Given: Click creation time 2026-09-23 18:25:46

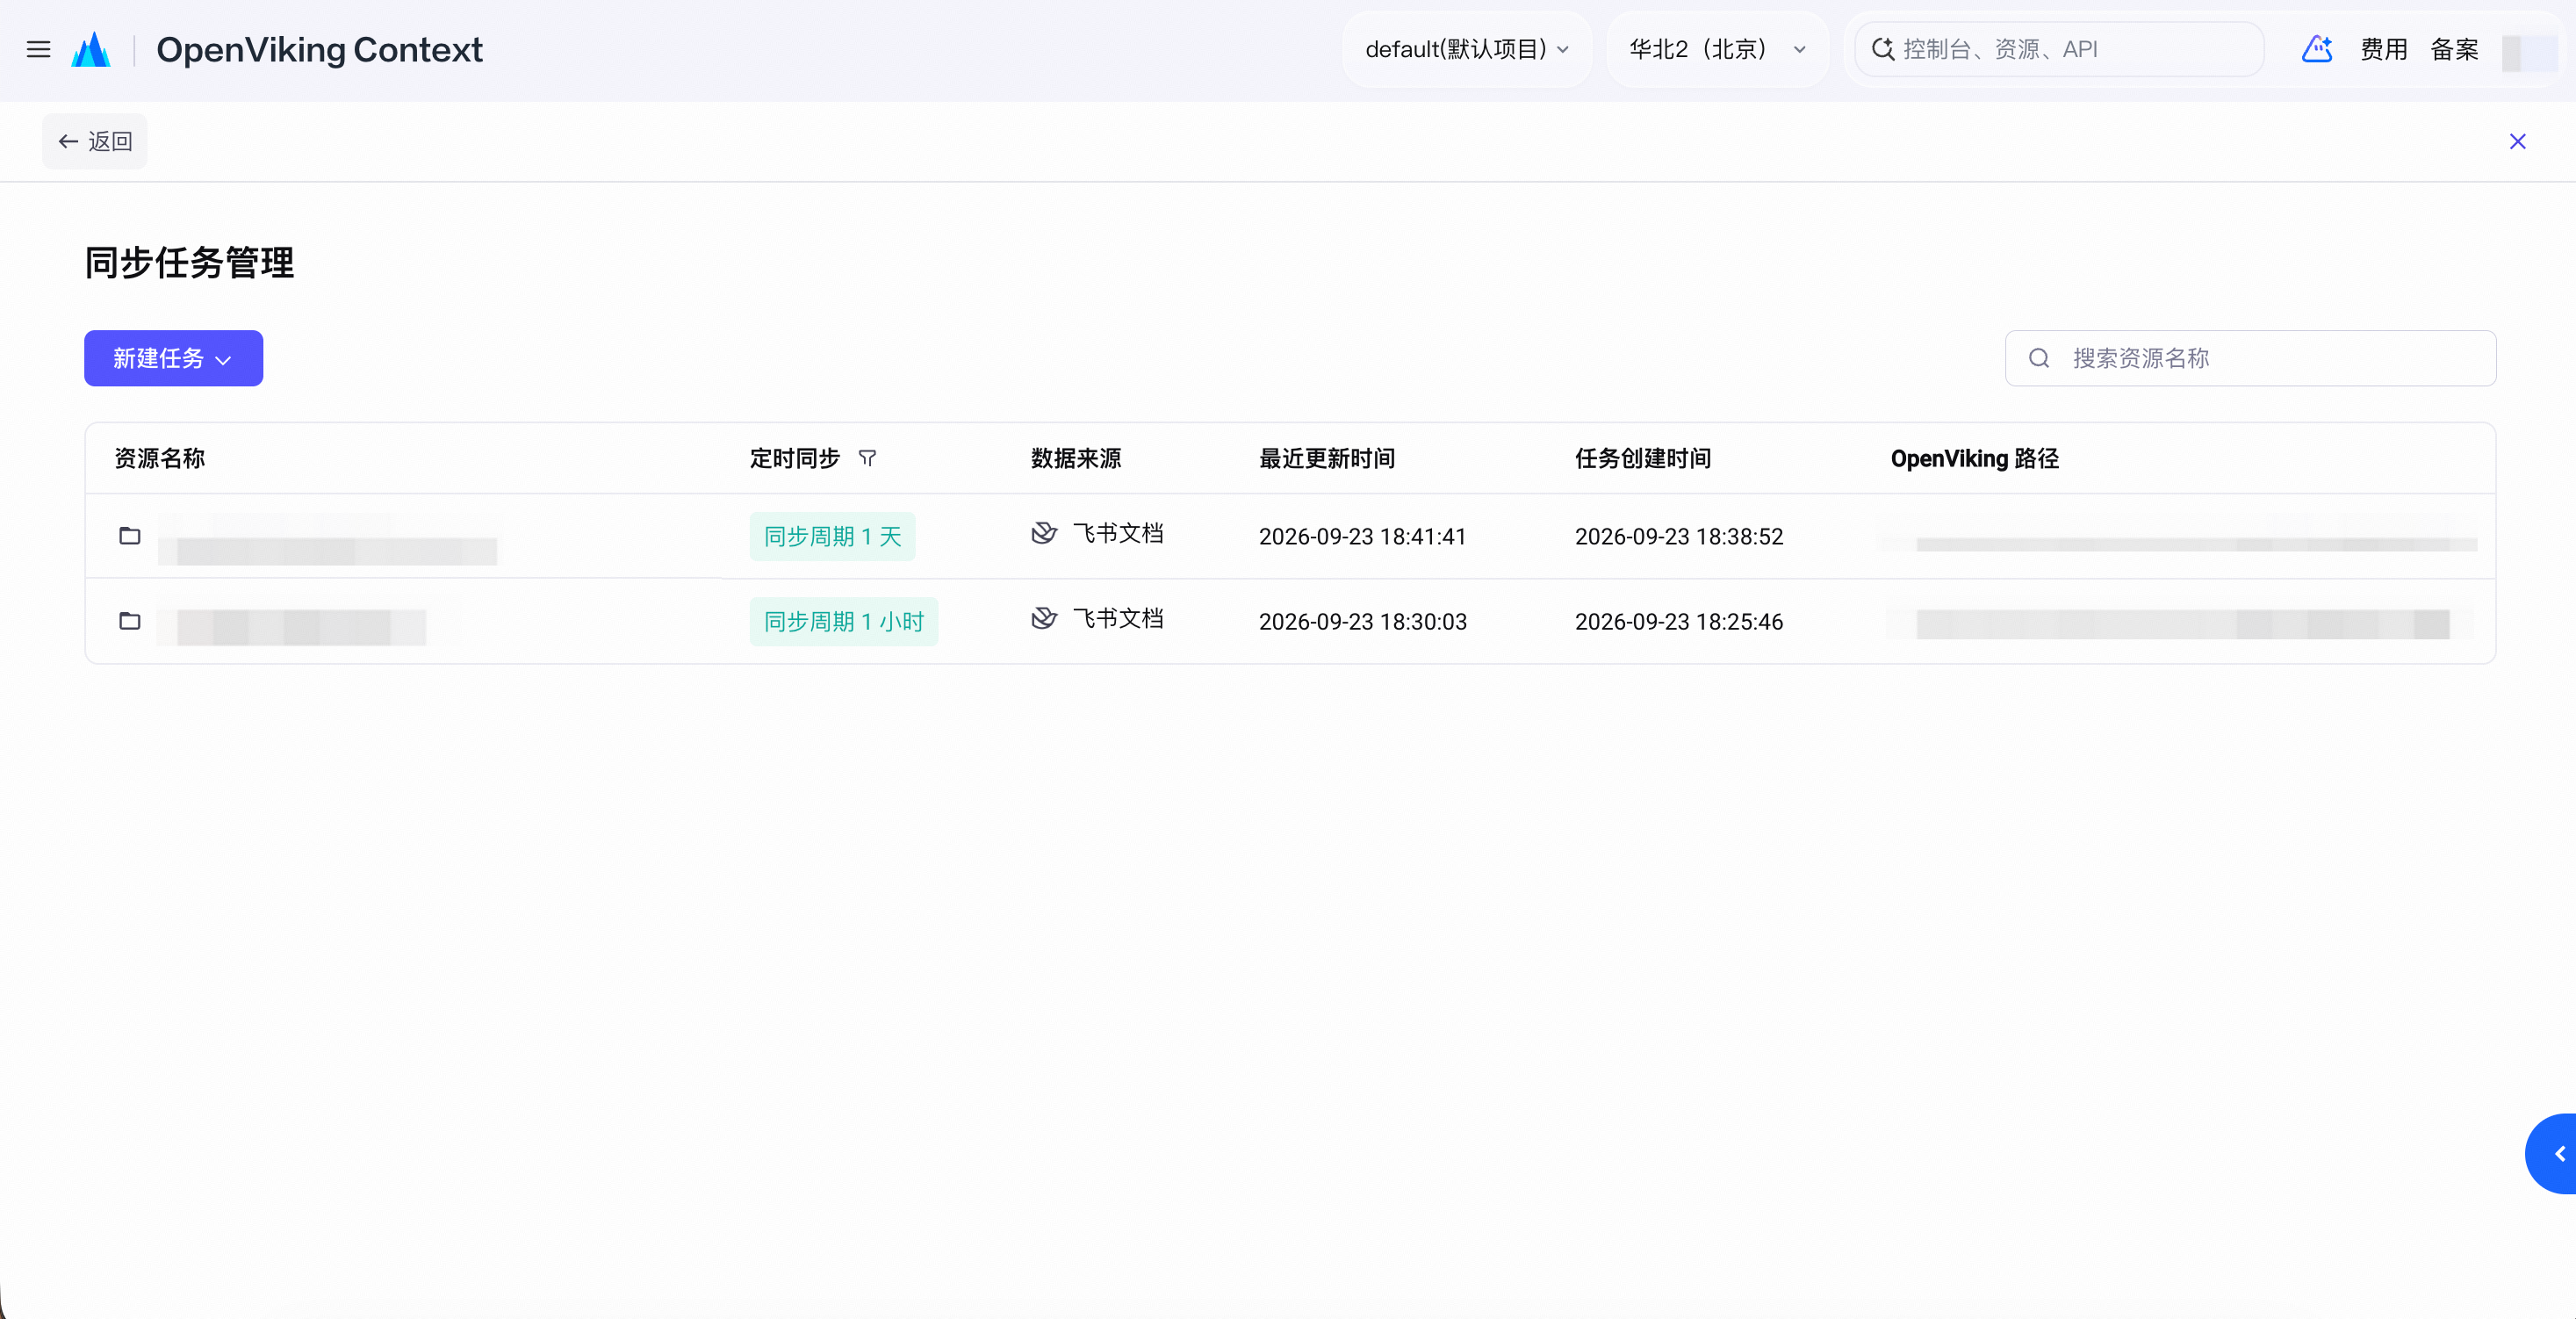Looking at the screenshot, I should [x=1679, y=622].
